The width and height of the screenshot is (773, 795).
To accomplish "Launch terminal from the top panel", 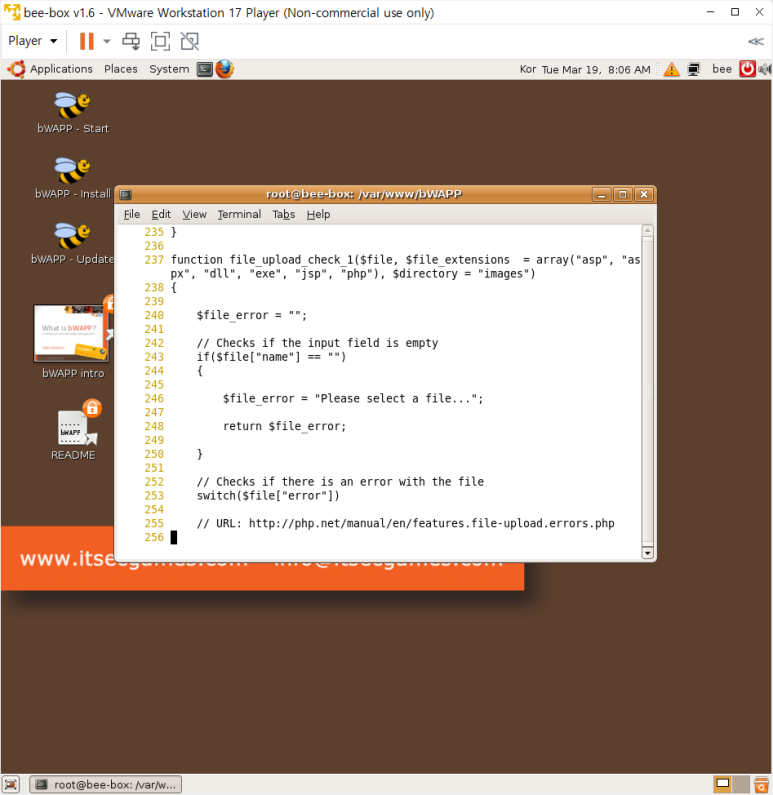I will click(205, 69).
